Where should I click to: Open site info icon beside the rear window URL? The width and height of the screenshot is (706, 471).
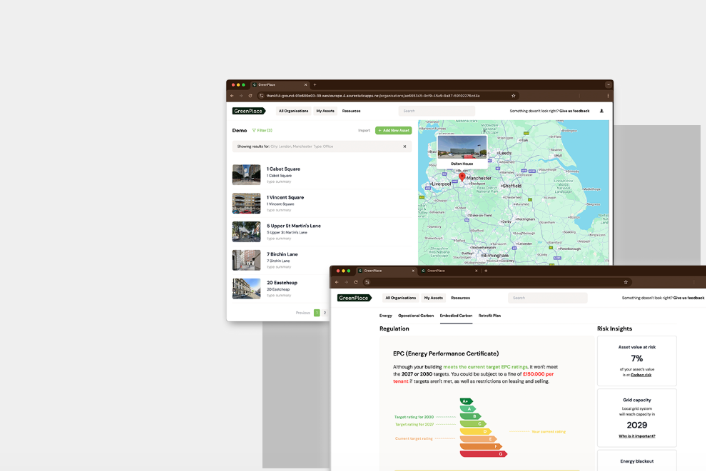[x=262, y=95]
